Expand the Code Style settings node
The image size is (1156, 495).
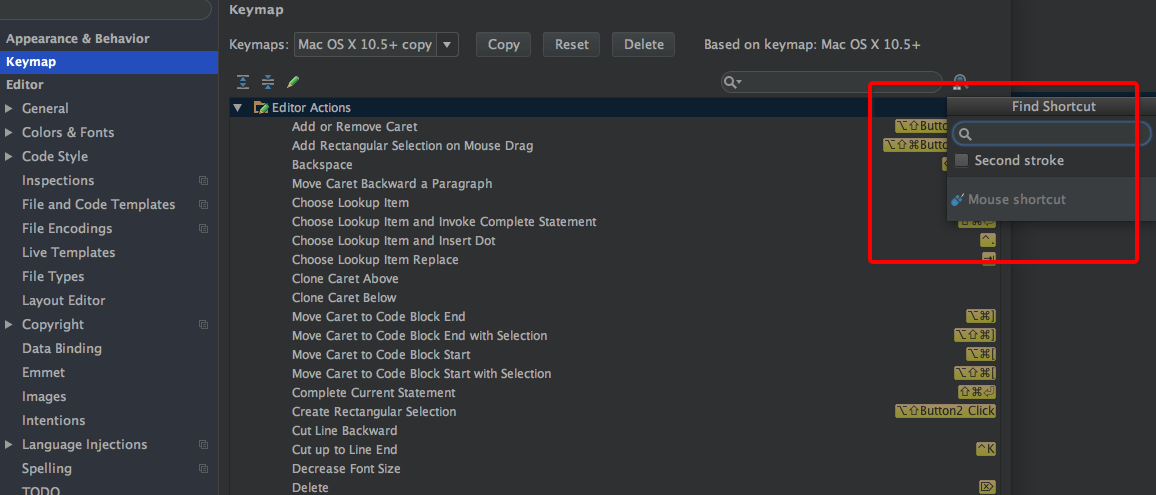9,157
